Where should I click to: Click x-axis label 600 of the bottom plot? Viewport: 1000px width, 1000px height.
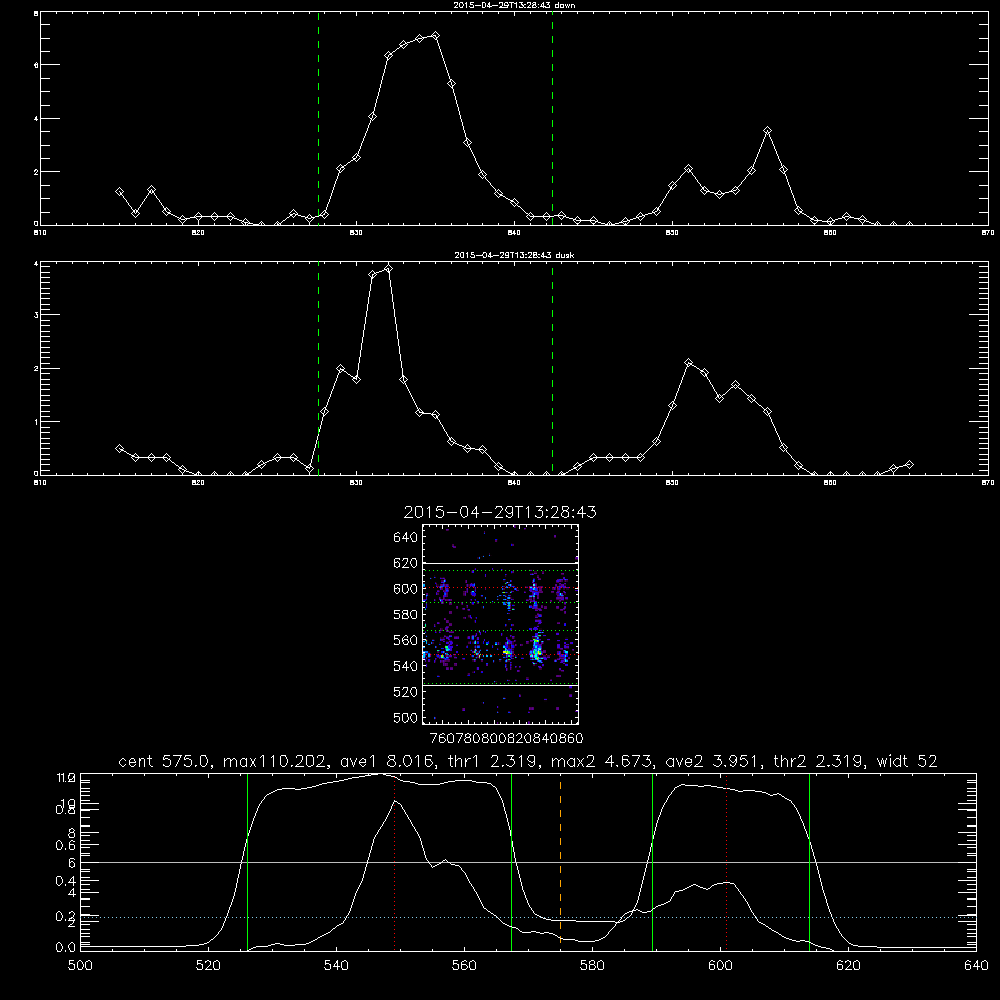tap(721, 966)
